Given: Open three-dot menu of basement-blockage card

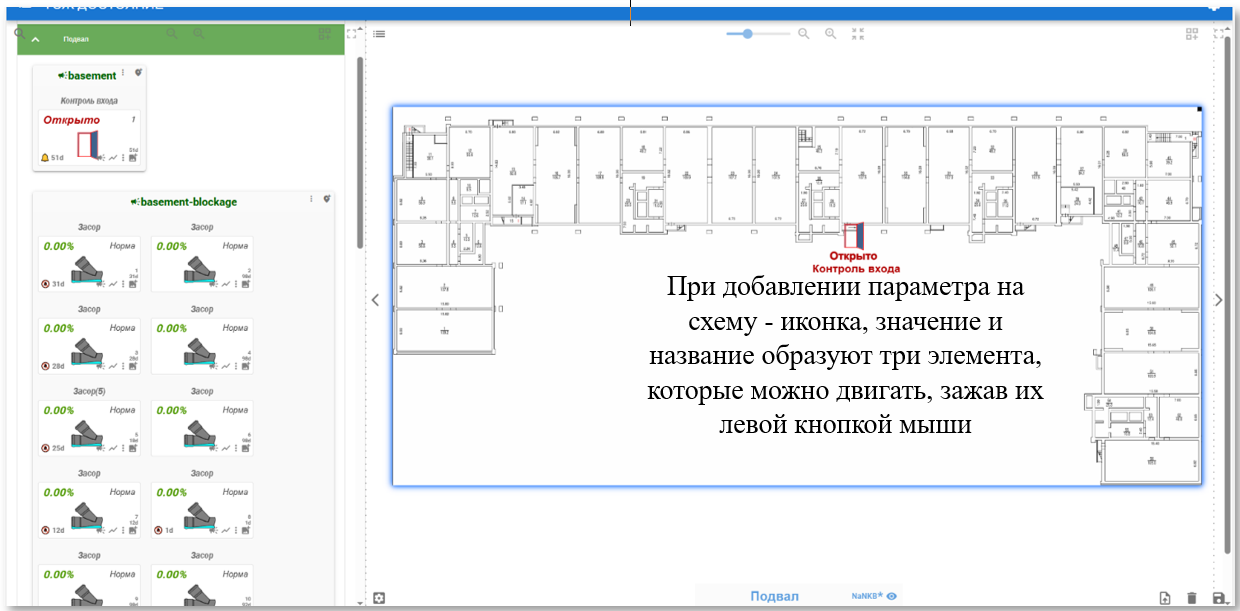Looking at the screenshot, I should point(311,199).
